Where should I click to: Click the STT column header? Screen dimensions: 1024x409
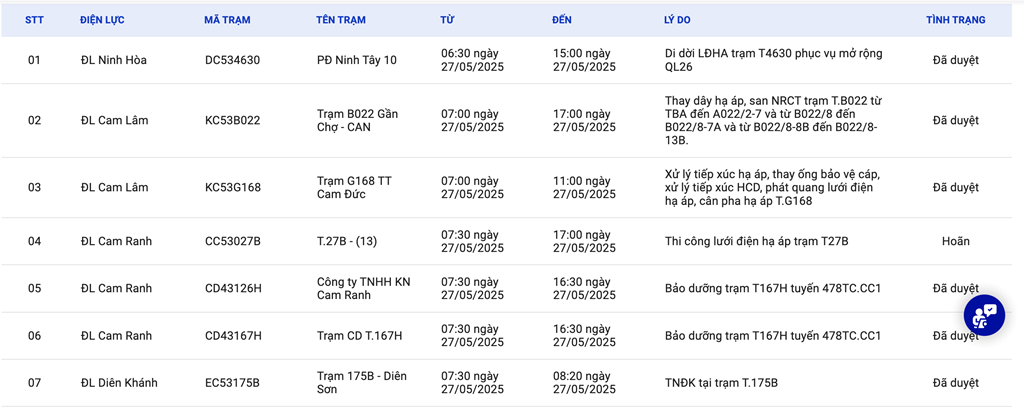[34, 20]
